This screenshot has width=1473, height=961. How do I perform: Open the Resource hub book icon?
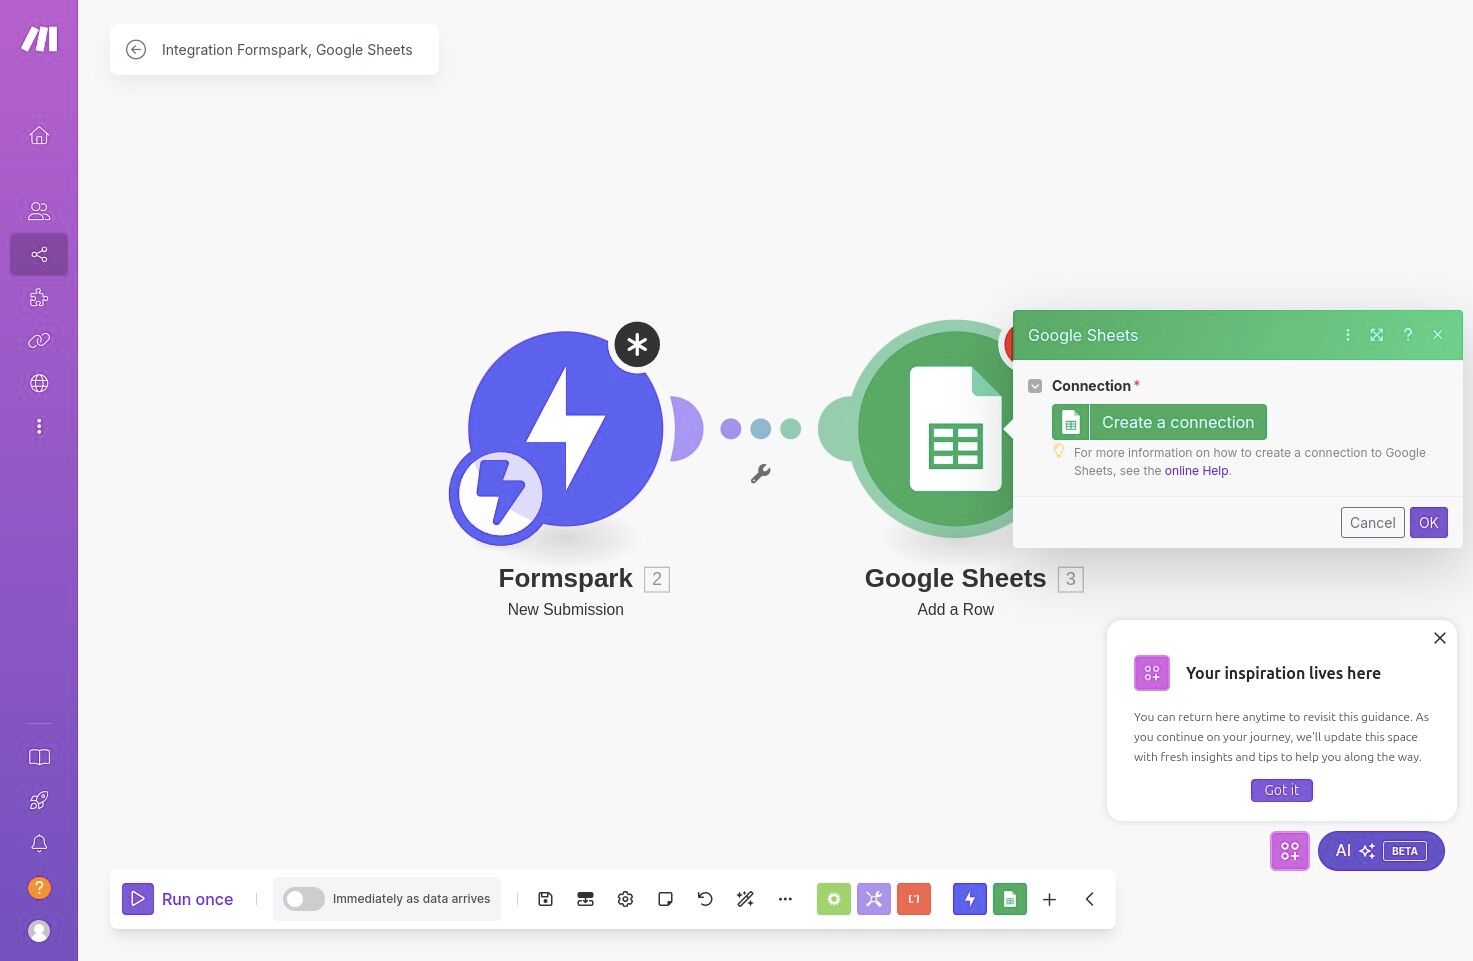pos(39,757)
